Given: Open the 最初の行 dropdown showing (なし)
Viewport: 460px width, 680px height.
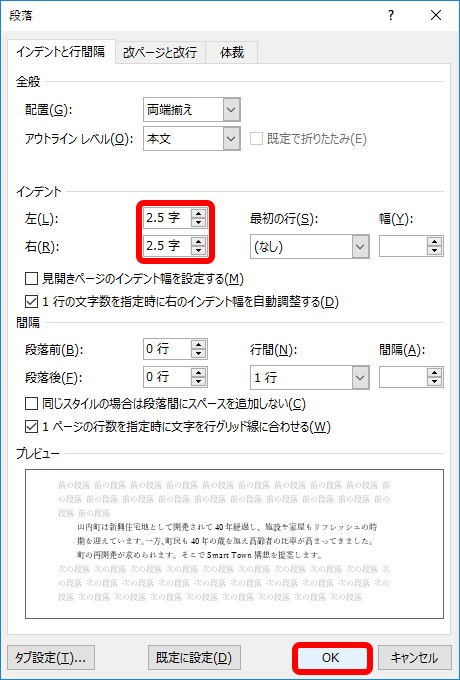Looking at the screenshot, I should pos(310,247).
